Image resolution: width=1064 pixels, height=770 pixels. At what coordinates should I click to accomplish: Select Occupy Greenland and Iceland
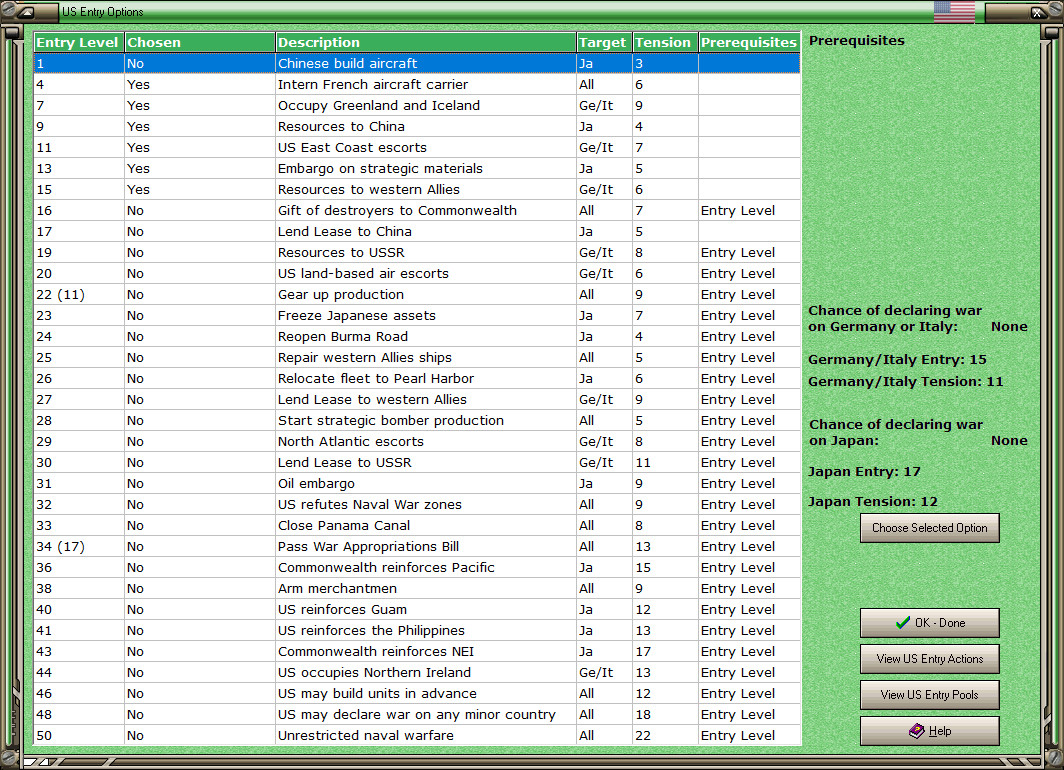click(417, 105)
